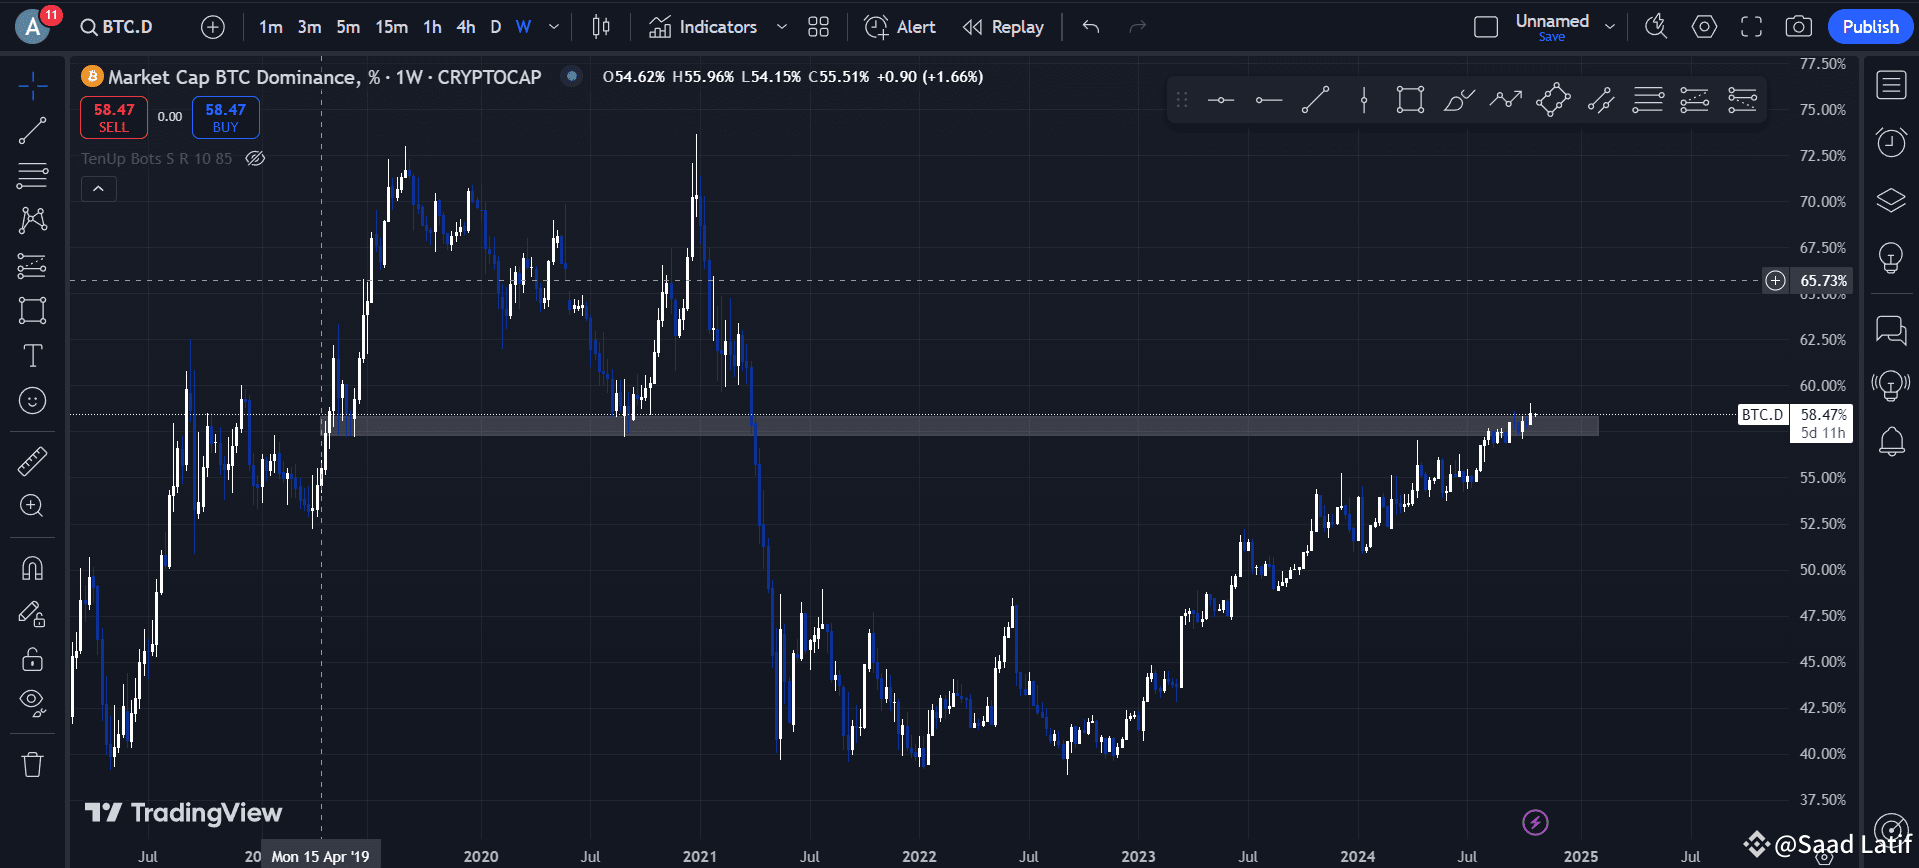Select the 3m timeframe

(x=309, y=27)
